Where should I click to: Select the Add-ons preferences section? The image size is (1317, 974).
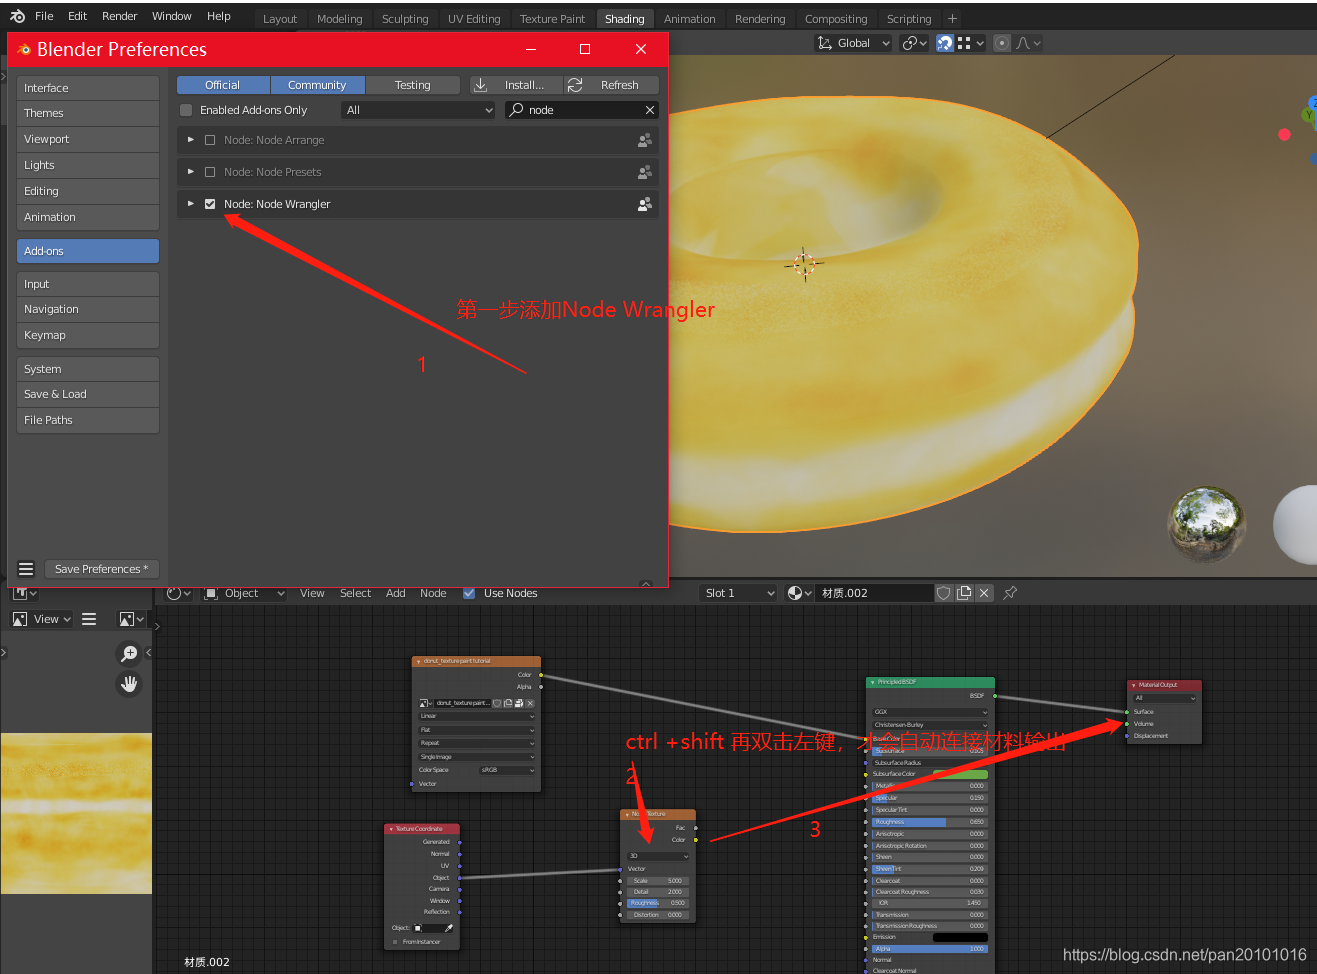[x=88, y=251]
